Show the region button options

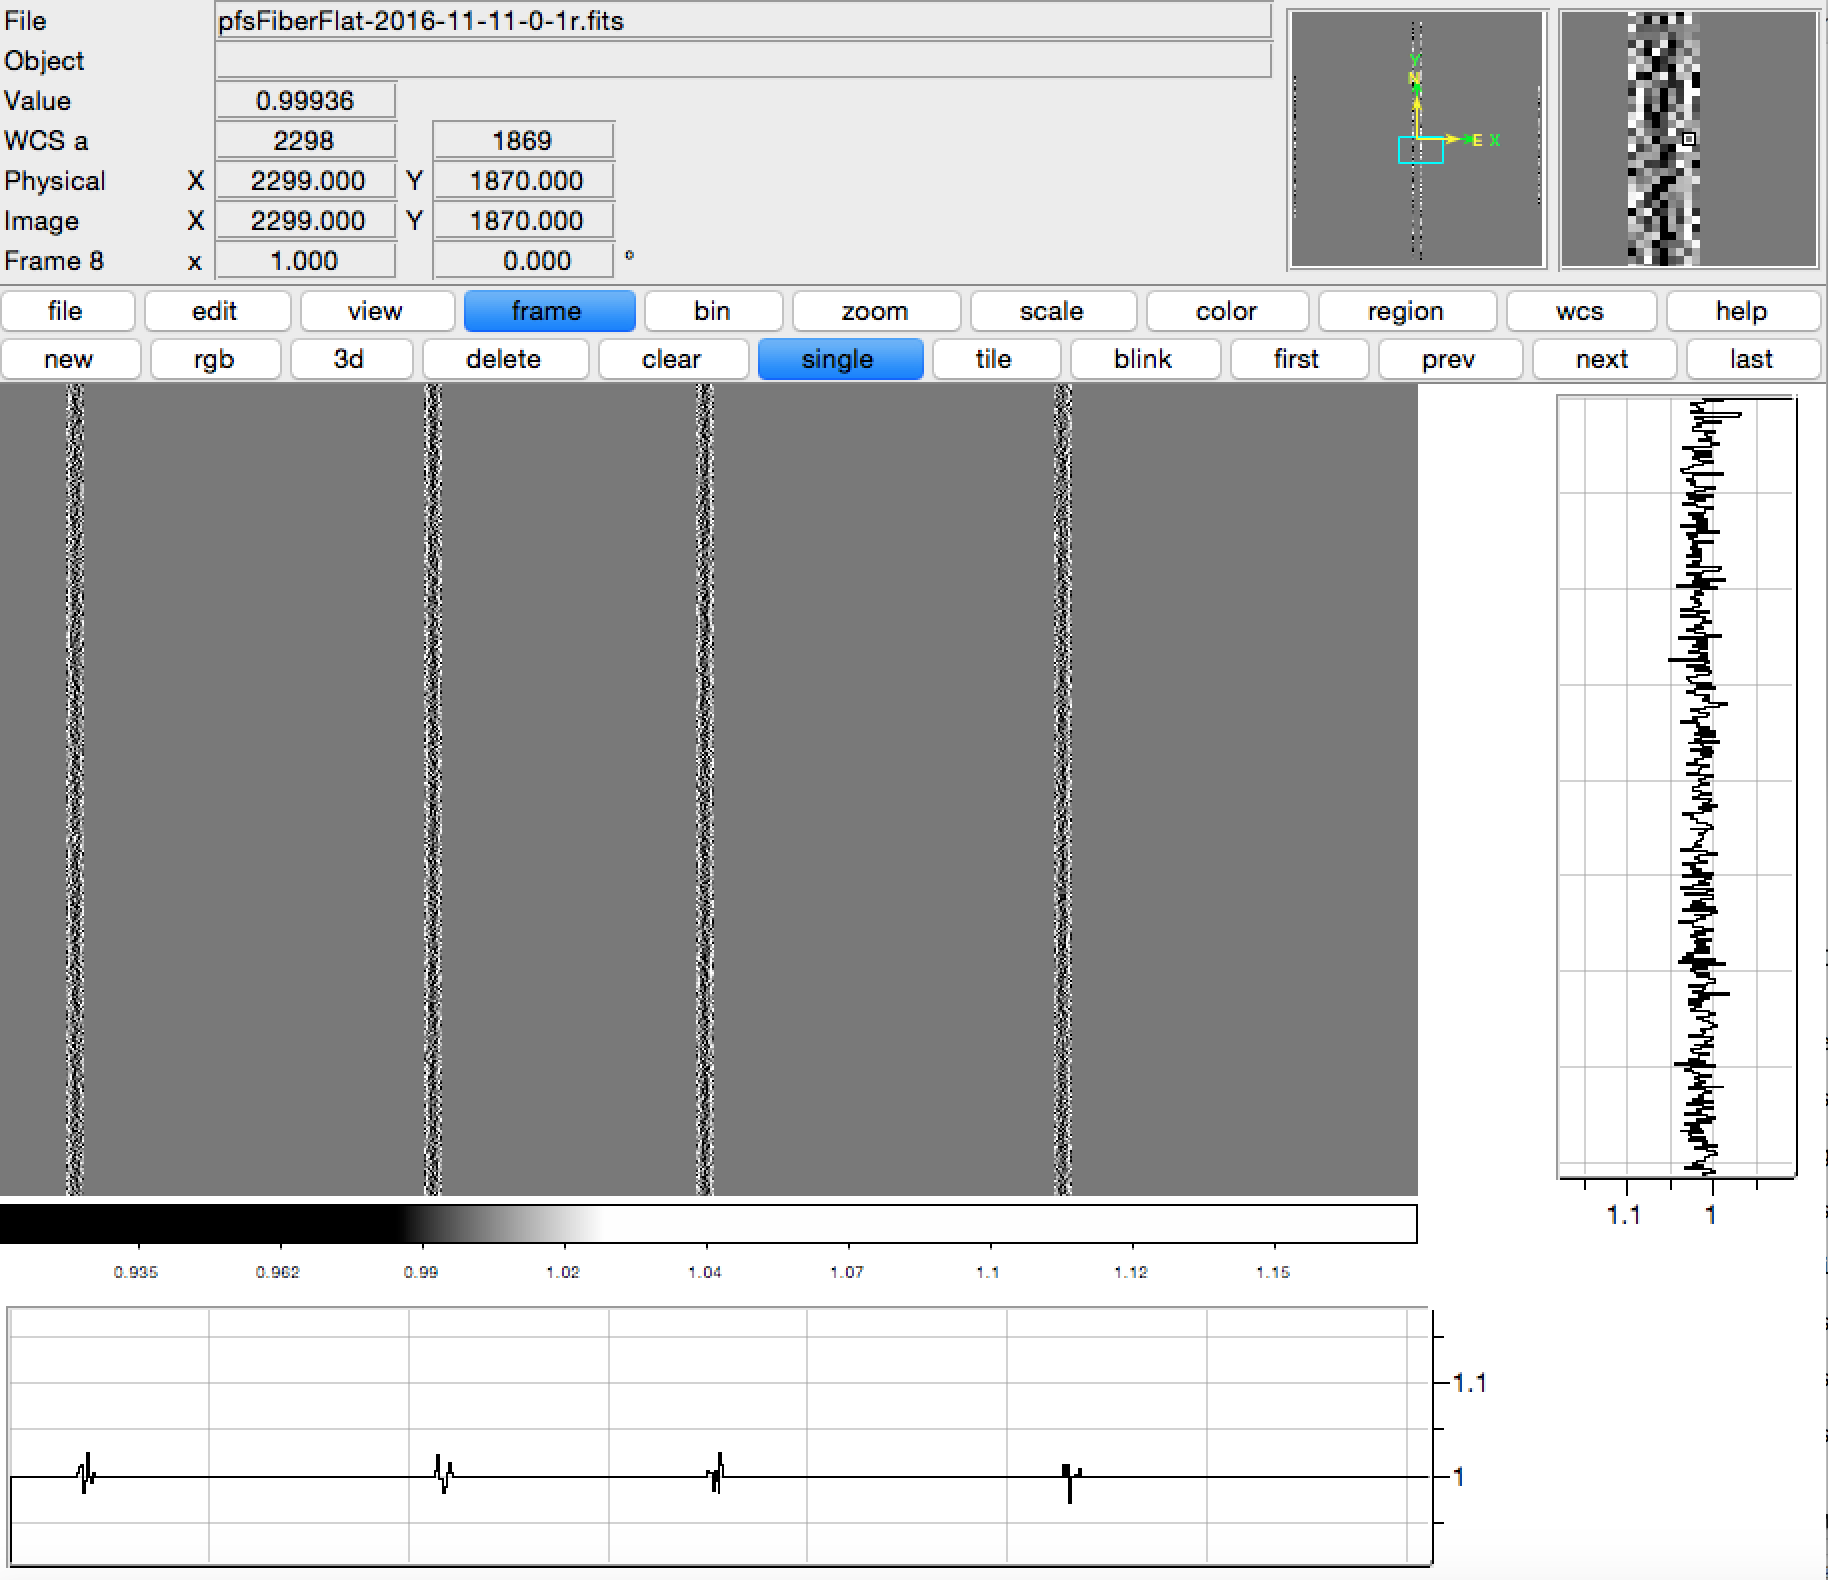coord(1406,311)
